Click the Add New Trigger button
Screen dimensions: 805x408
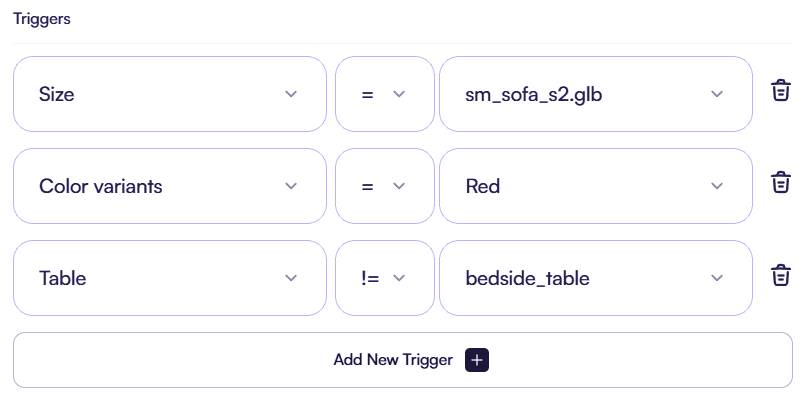402,360
